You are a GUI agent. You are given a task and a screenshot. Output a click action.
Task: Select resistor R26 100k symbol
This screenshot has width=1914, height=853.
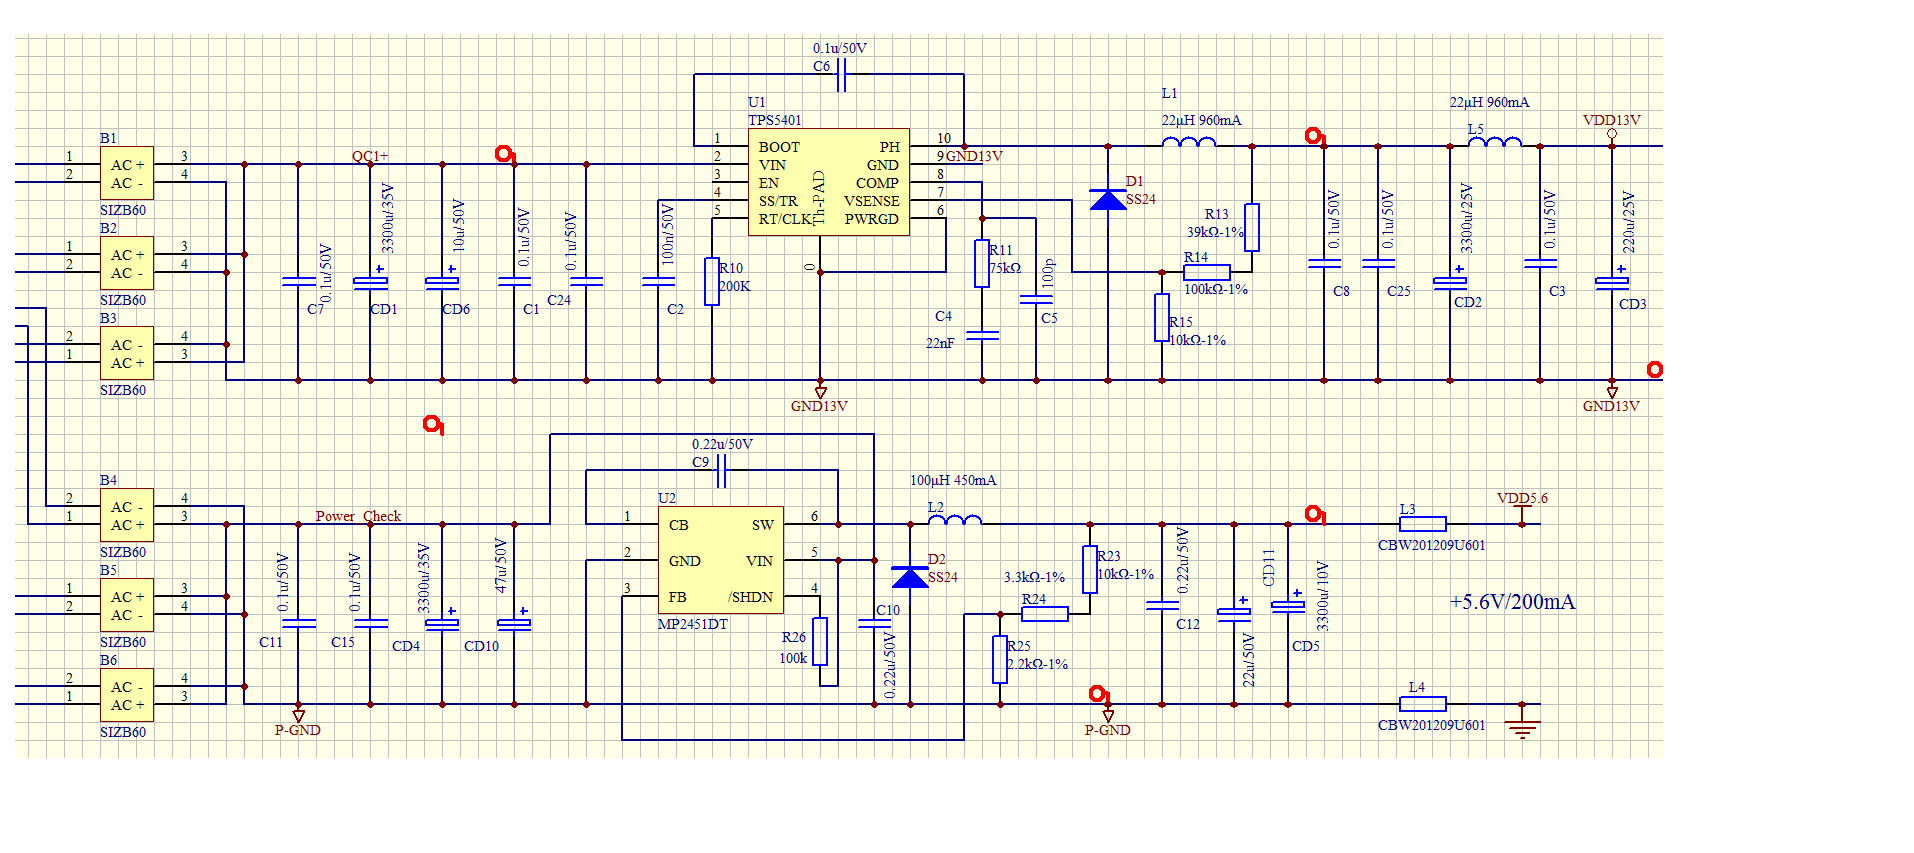(820, 641)
